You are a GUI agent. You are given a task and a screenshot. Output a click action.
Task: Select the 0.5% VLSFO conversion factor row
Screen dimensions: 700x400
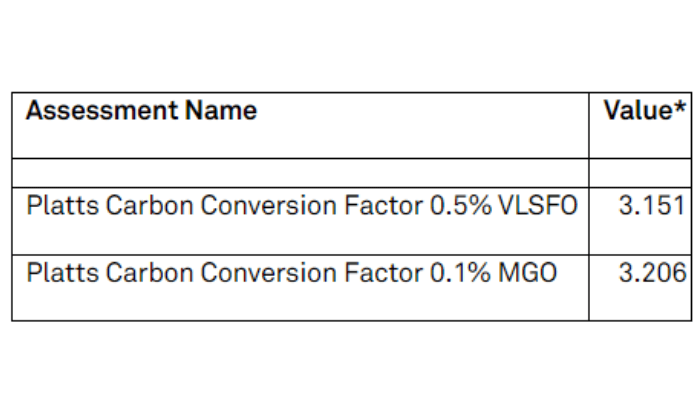point(300,207)
